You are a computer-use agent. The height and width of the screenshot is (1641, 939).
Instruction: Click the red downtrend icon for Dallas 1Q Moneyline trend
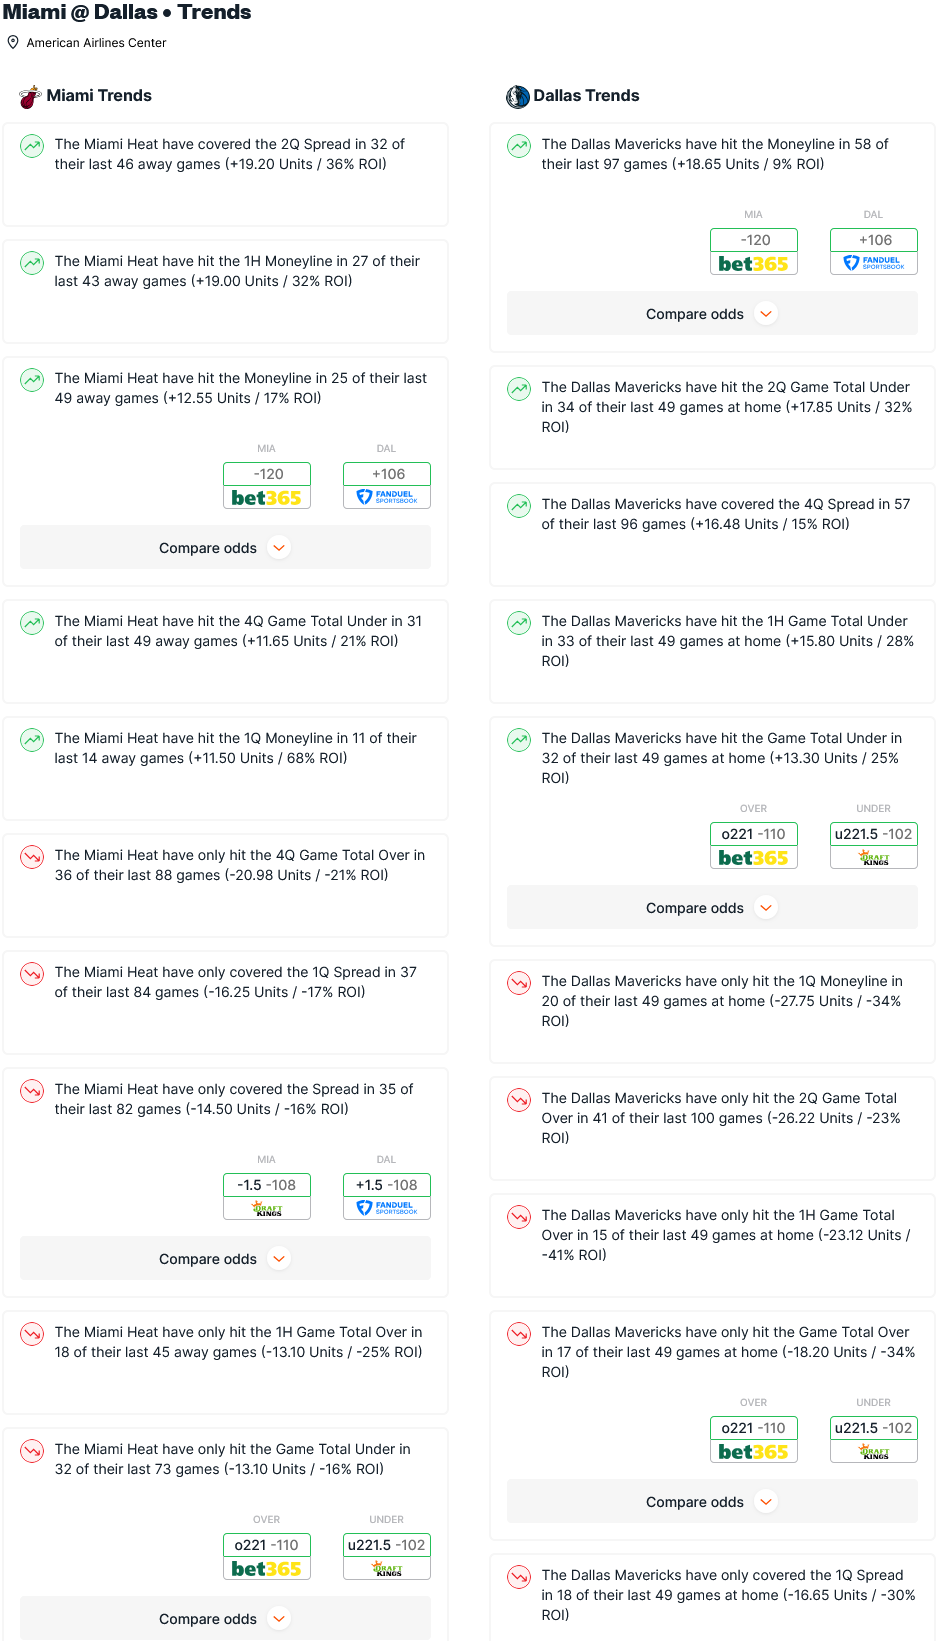pos(519,983)
